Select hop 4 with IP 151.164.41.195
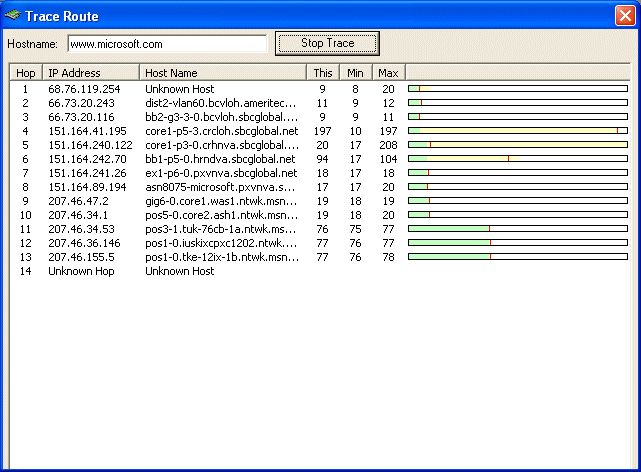This screenshot has height=472, width=641. pos(87,131)
